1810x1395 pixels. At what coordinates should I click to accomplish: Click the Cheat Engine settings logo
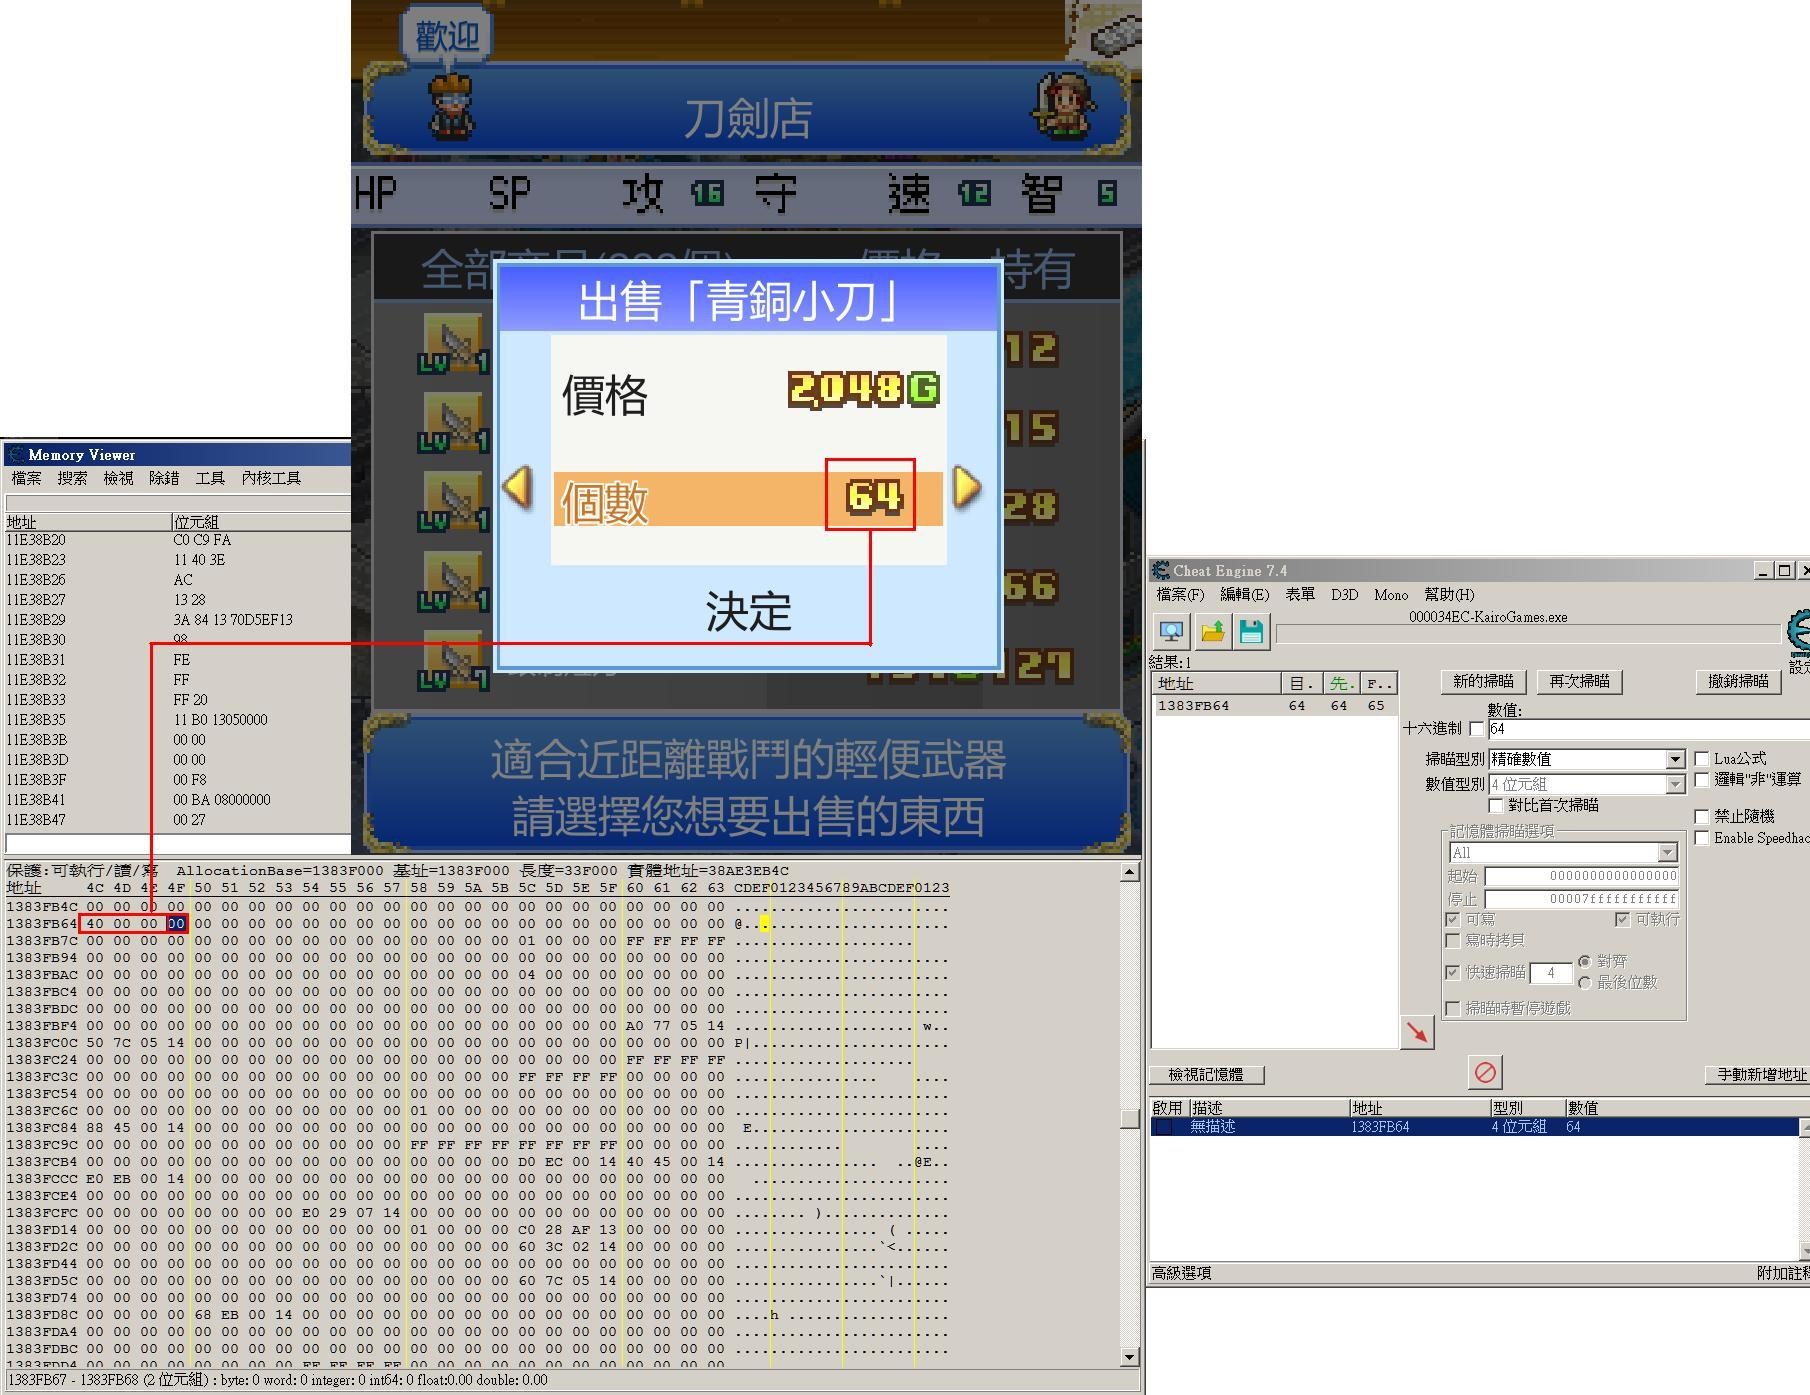(x=1797, y=634)
